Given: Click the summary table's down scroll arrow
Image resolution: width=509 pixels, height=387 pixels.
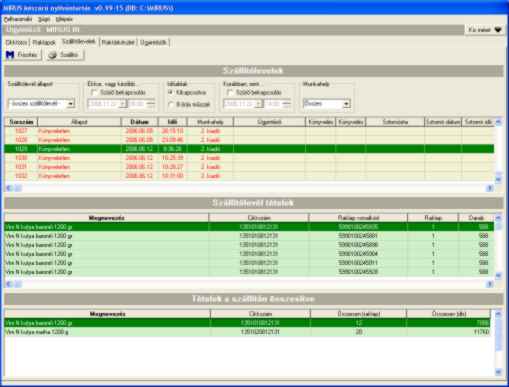Looking at the screenshot, I should (498, 372).
